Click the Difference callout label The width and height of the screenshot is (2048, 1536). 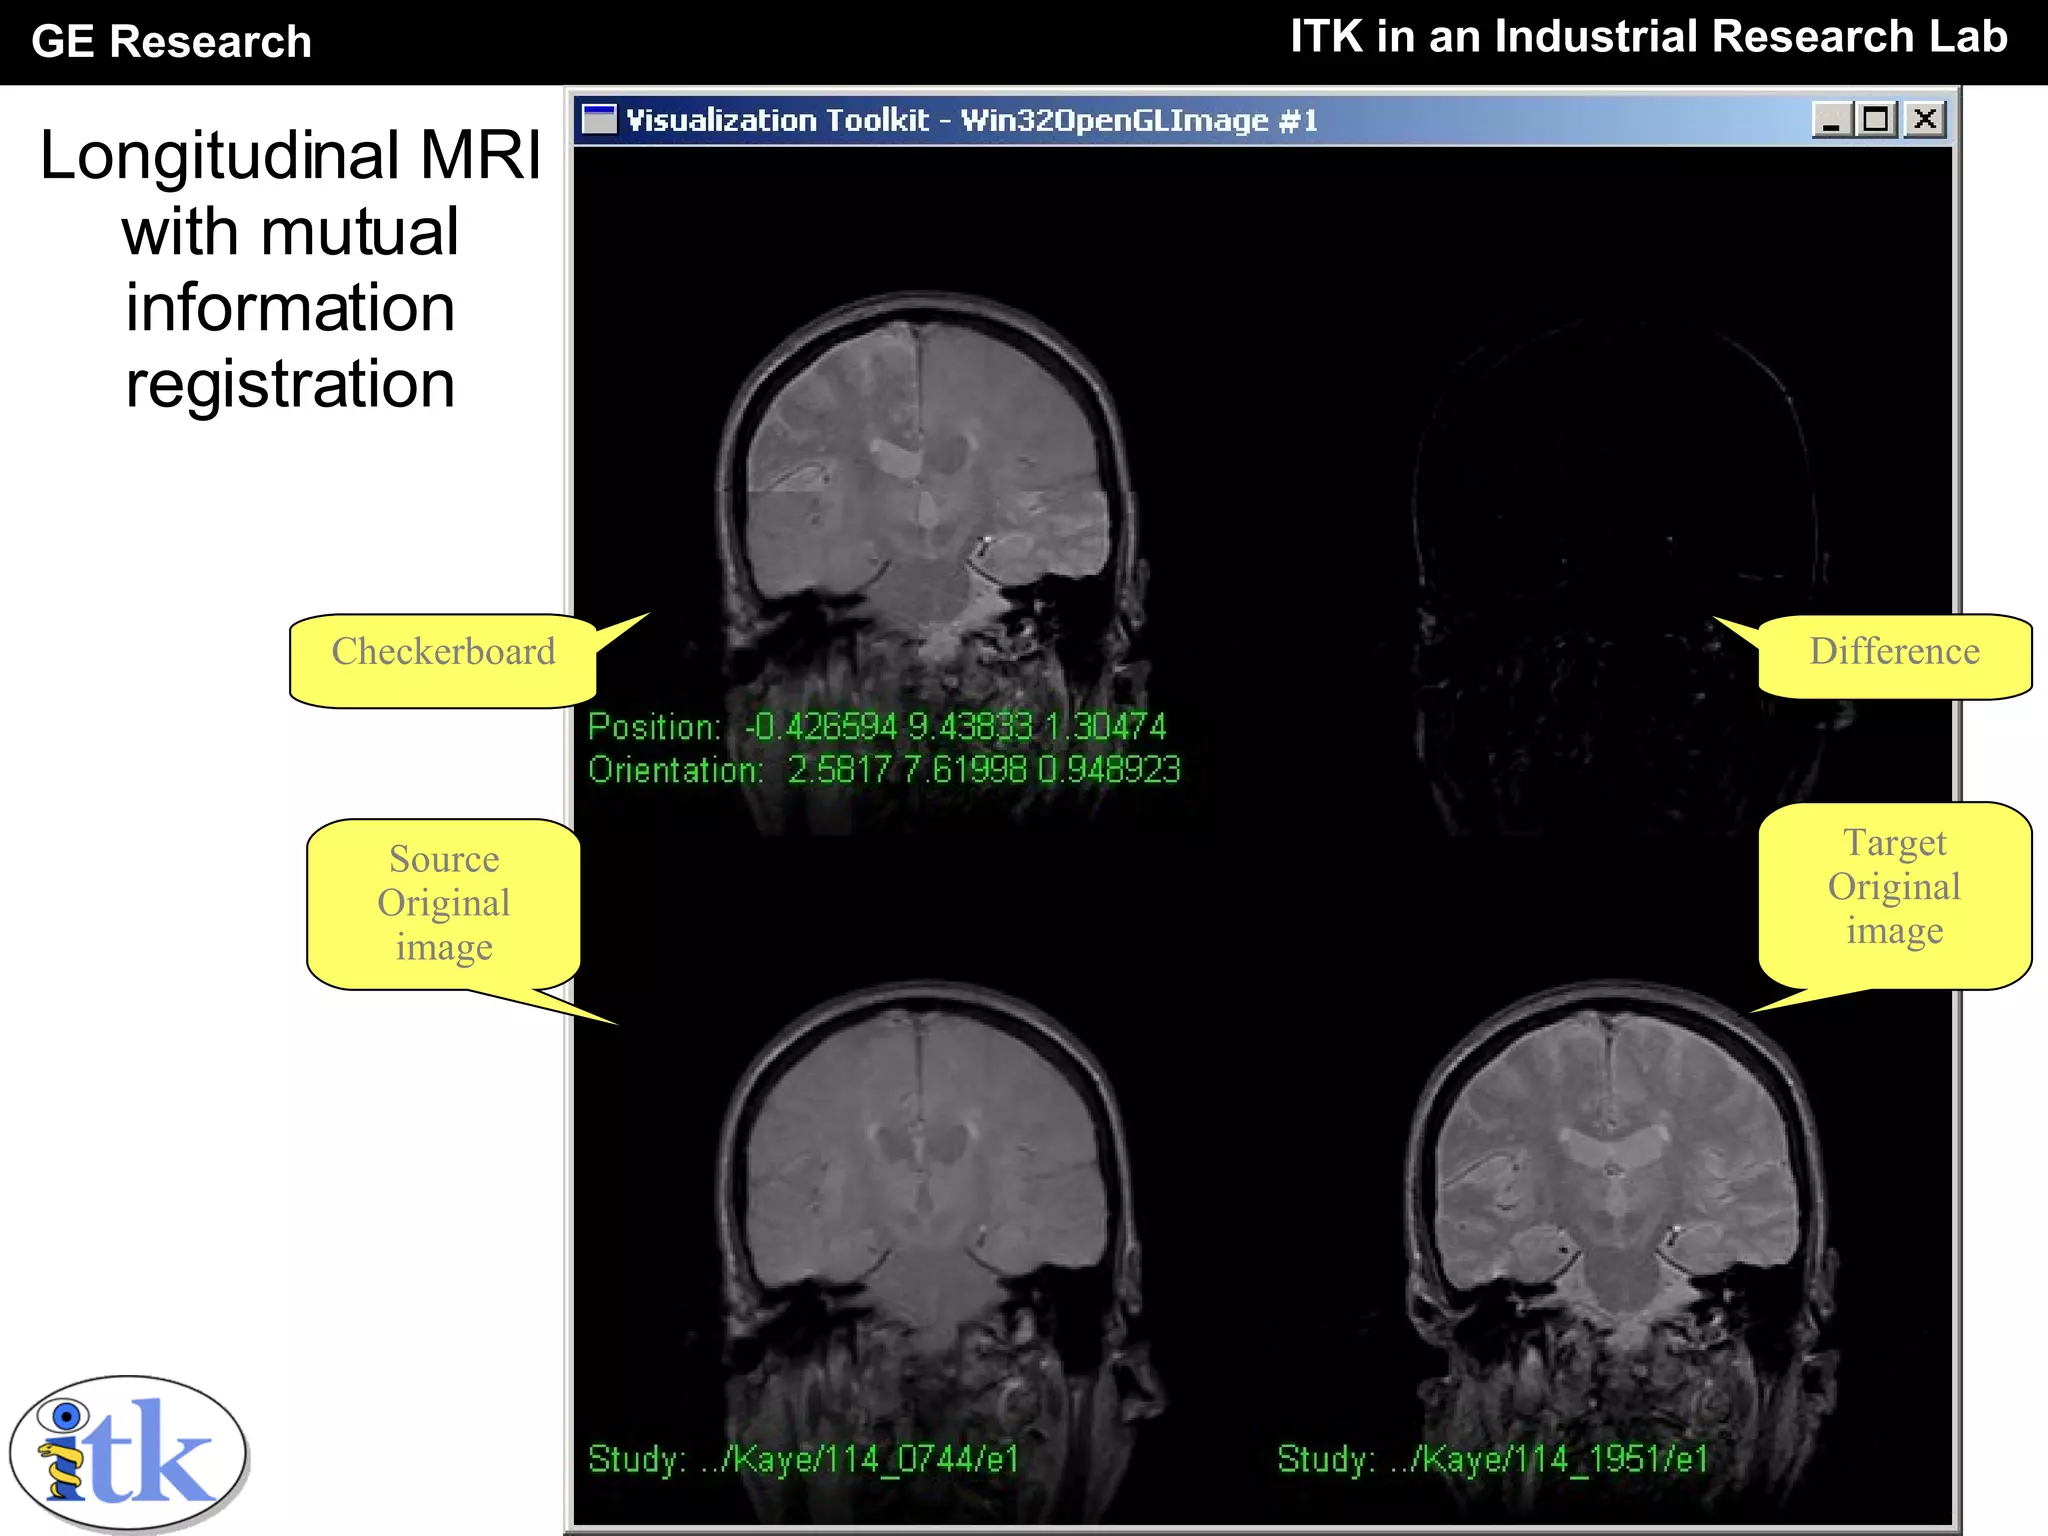click(1894, 653)
